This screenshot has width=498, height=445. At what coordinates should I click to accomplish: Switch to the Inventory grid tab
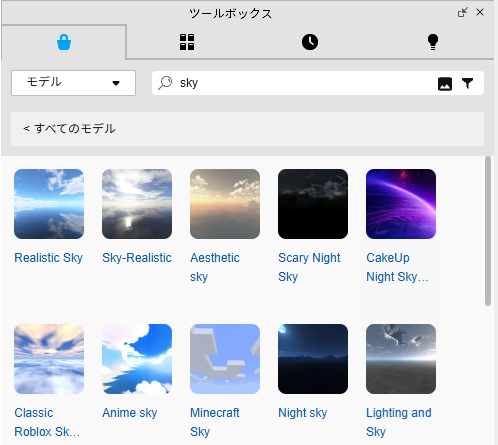(187, 42)
